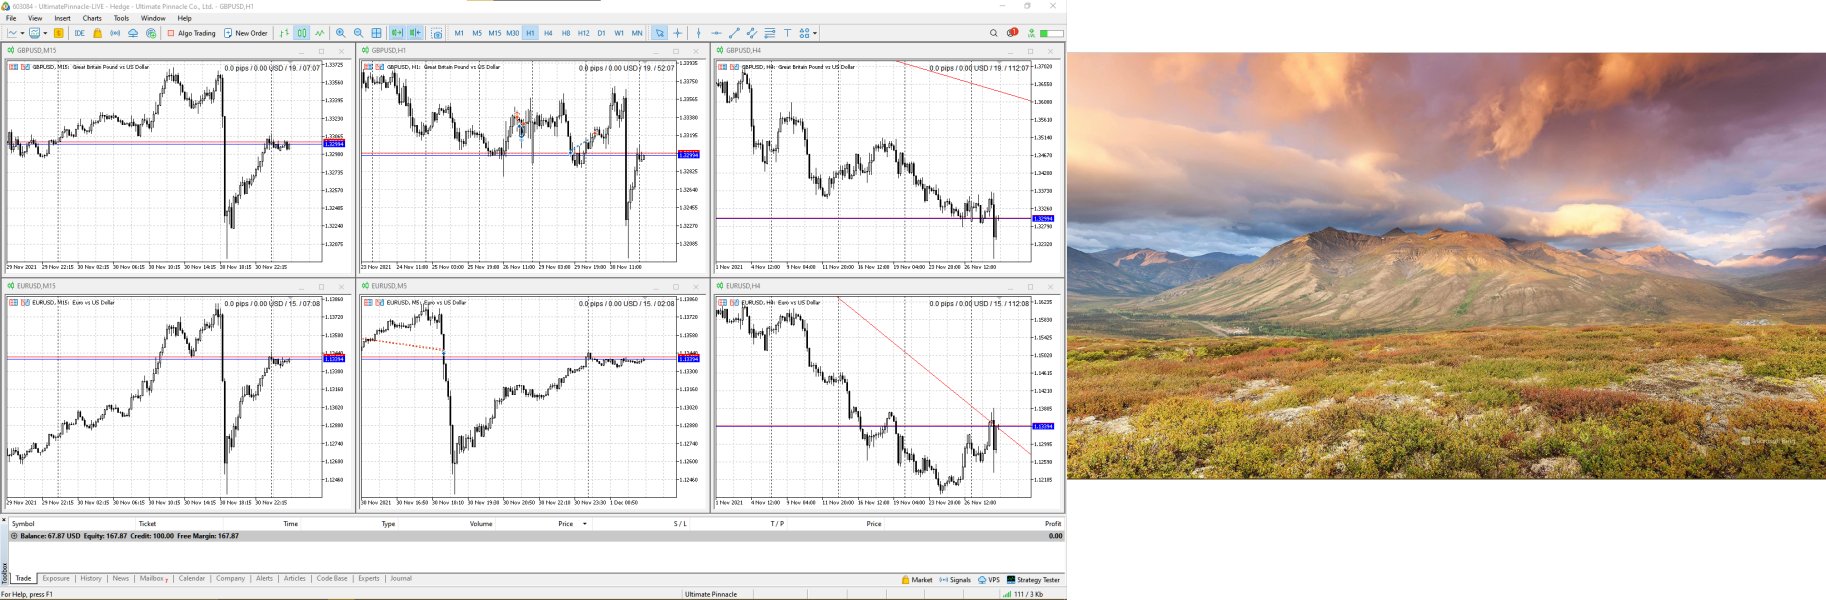
Task: Switch charts to line chart style
Action: [320, 33]
